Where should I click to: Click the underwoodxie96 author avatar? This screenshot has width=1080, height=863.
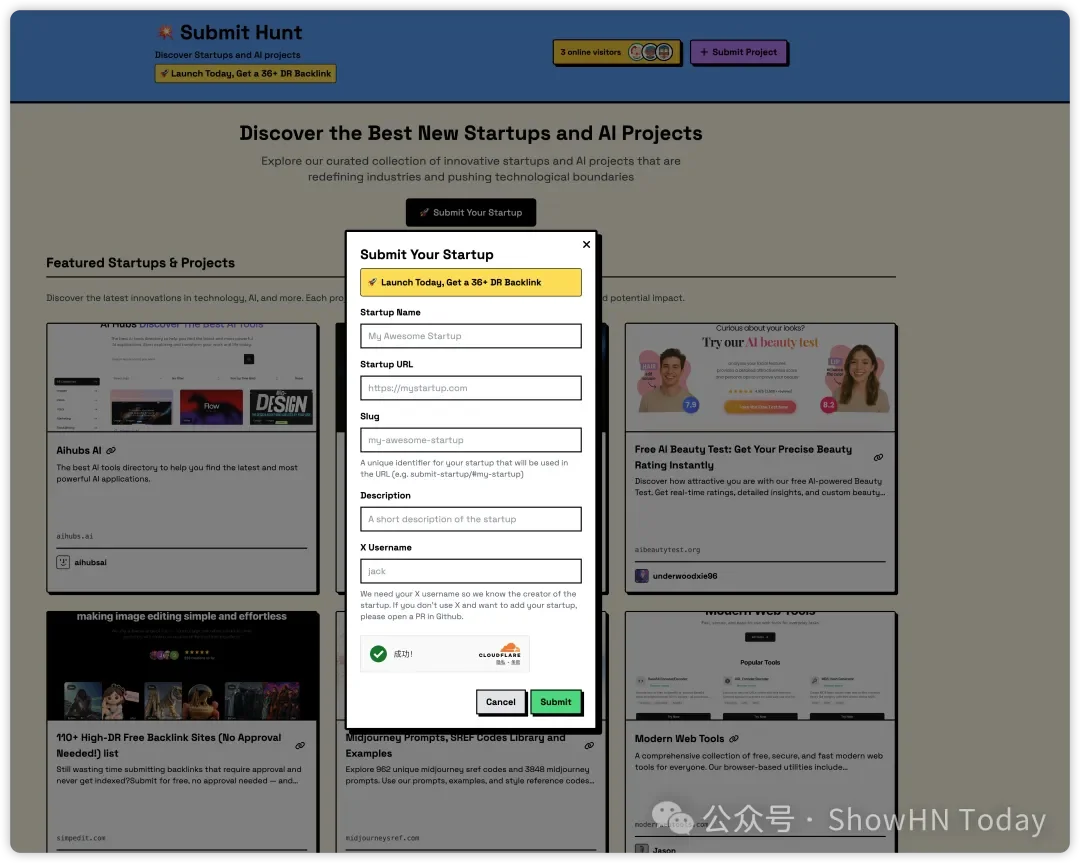tap(642, 576)
